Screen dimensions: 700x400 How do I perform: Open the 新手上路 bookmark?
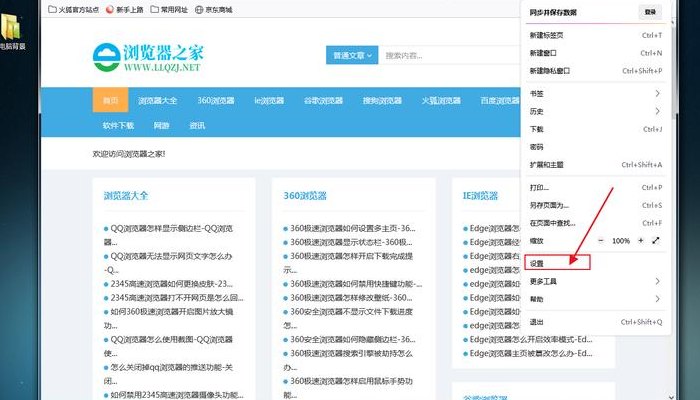[x=125, y=9]
